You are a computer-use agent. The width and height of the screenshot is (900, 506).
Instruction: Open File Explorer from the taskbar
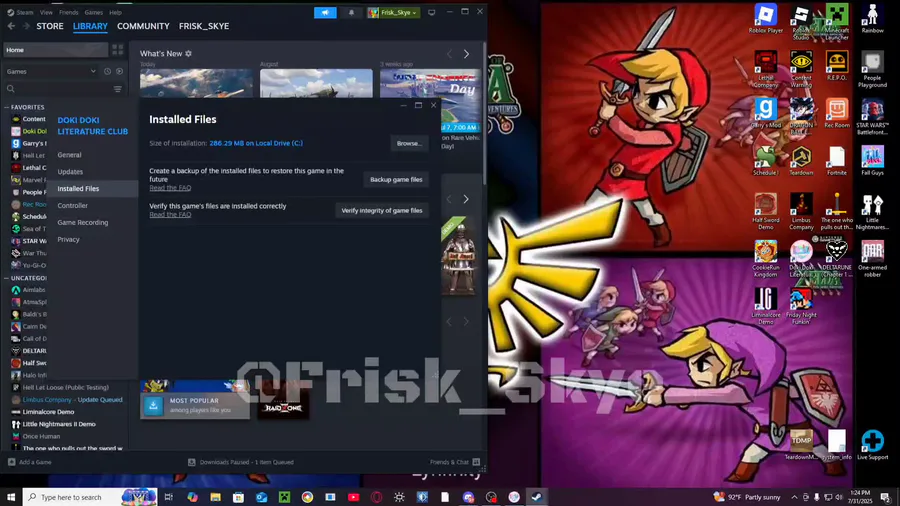click(x=215, y=497)
